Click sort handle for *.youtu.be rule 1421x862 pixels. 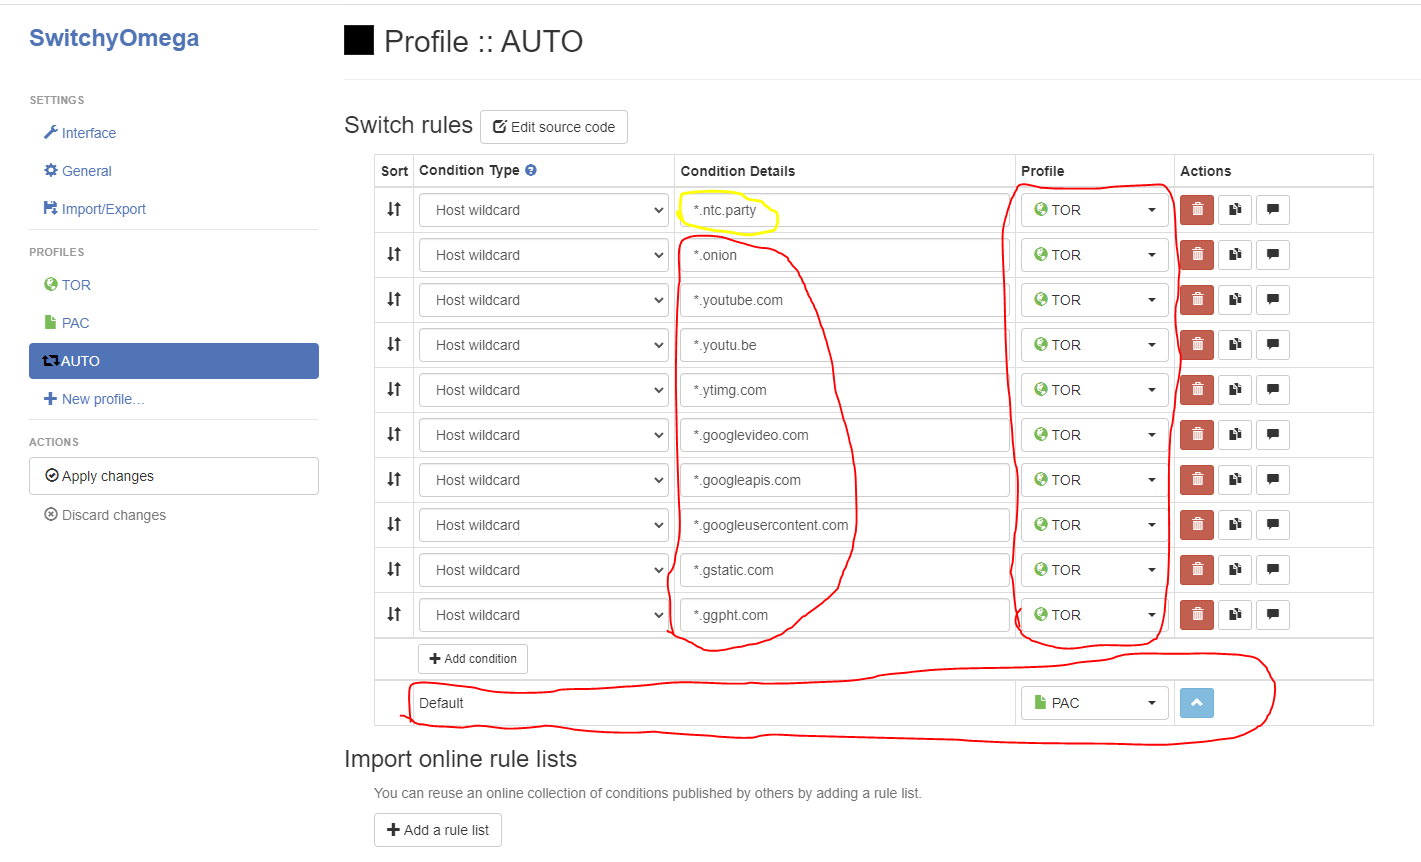394,344
